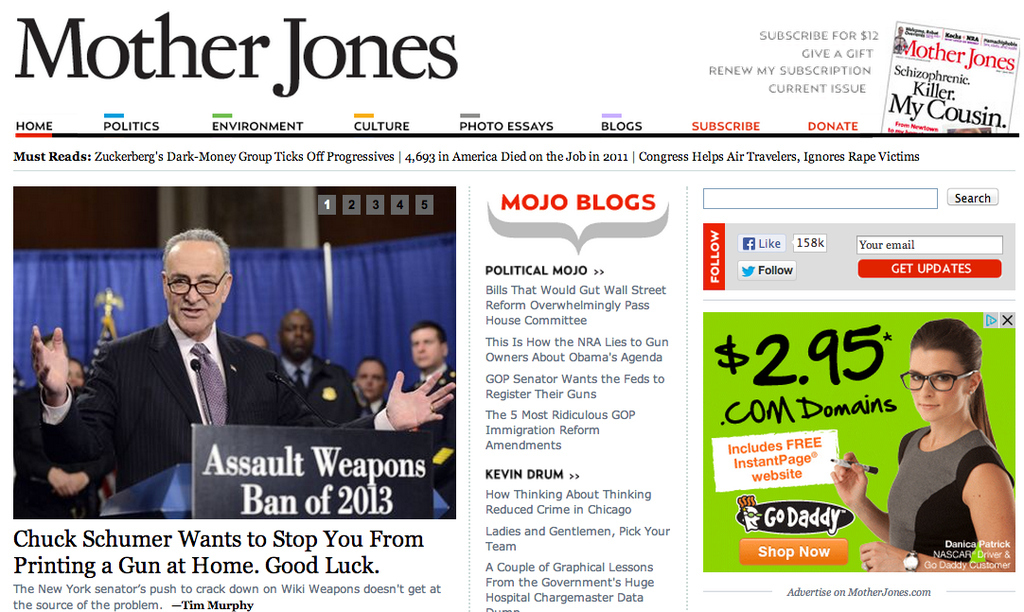This screenshot has width=1024, height=612.
Task: Click the Search button
Action: 972,198
